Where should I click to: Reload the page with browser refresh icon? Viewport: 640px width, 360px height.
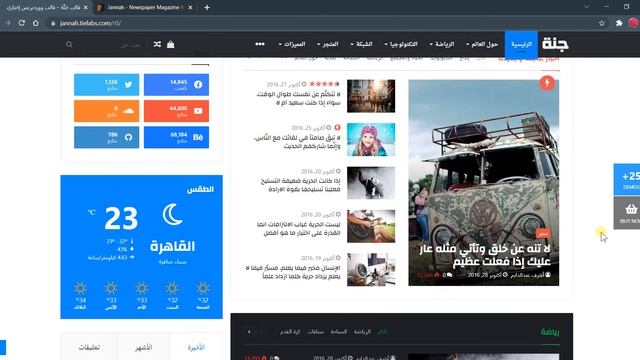22,23
